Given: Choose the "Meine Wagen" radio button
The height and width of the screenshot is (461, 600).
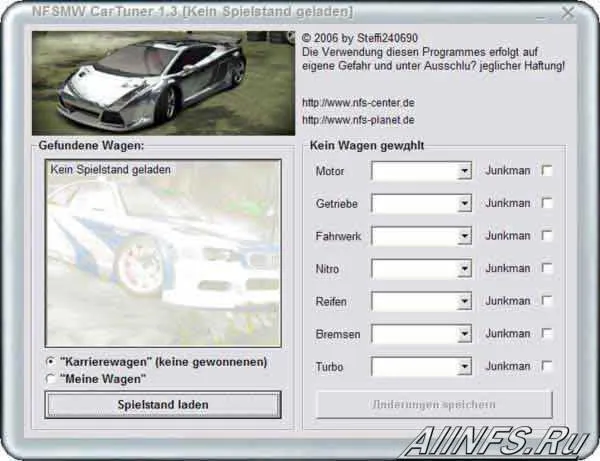Looking at the screenshot, I should (x=51, y=378).
